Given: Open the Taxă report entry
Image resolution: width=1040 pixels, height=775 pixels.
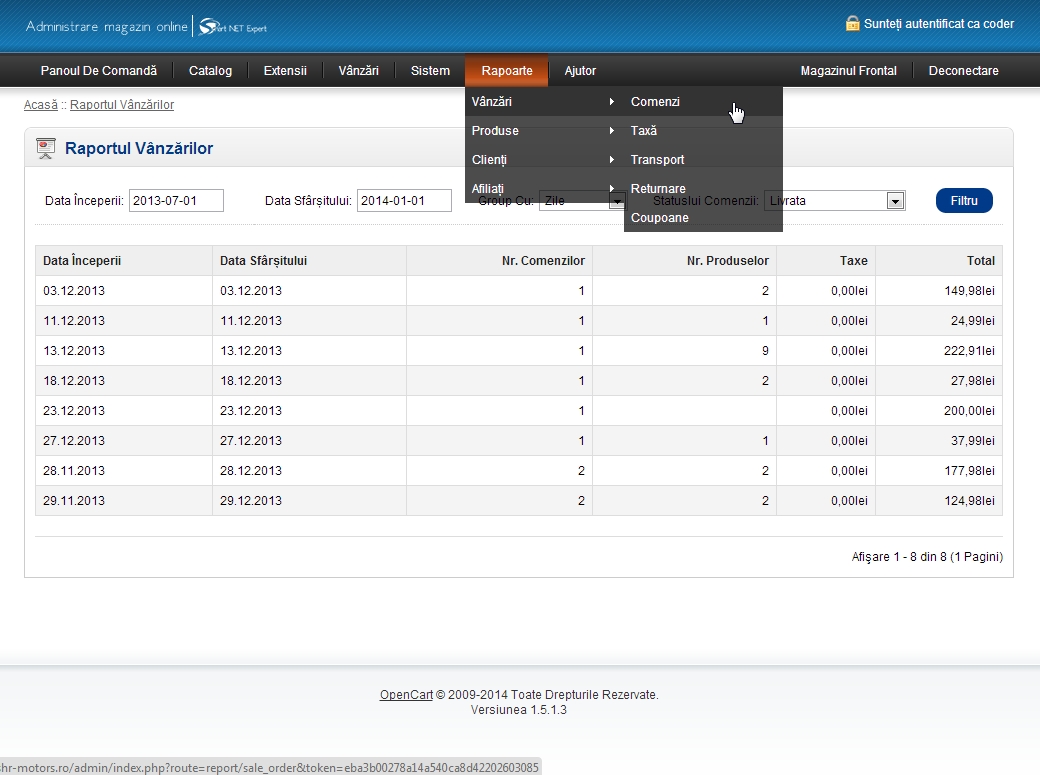Looking at the screenshot, I should pos(643,131).
